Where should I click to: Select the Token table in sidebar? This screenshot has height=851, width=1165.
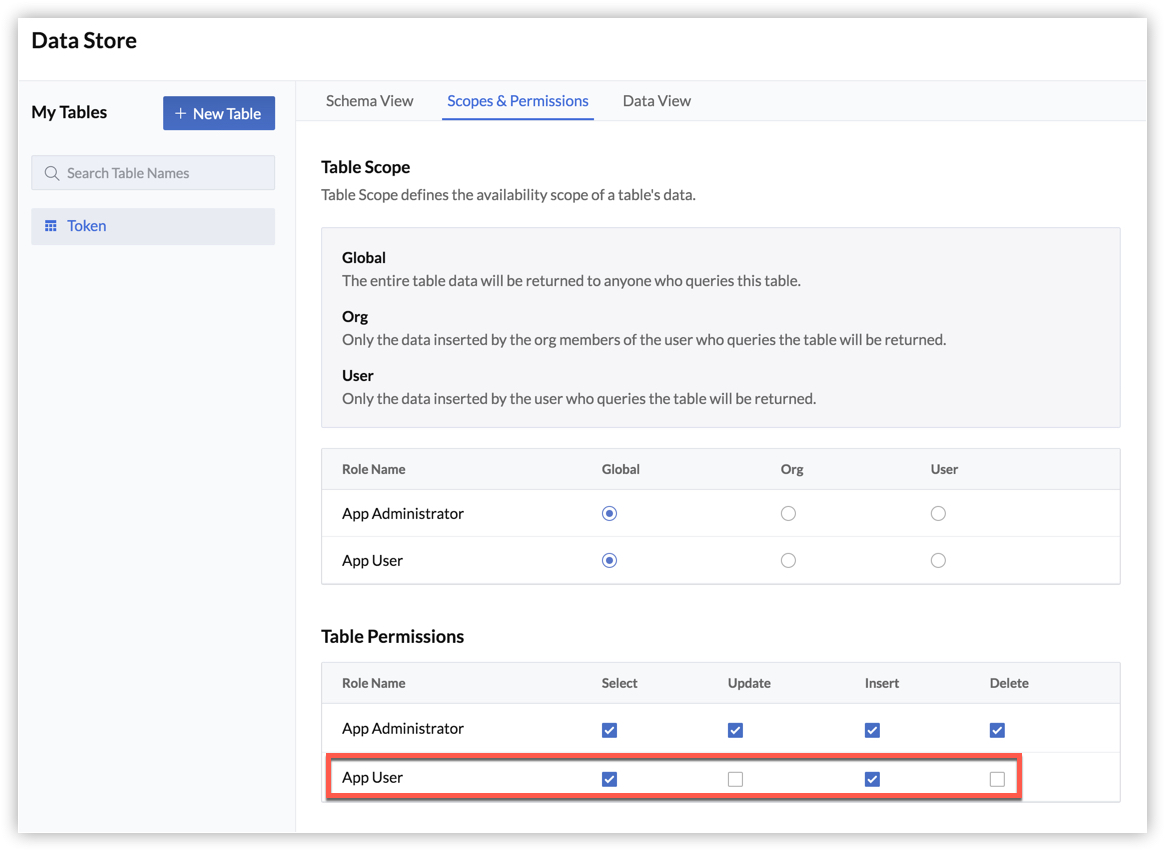pos(87,226)
